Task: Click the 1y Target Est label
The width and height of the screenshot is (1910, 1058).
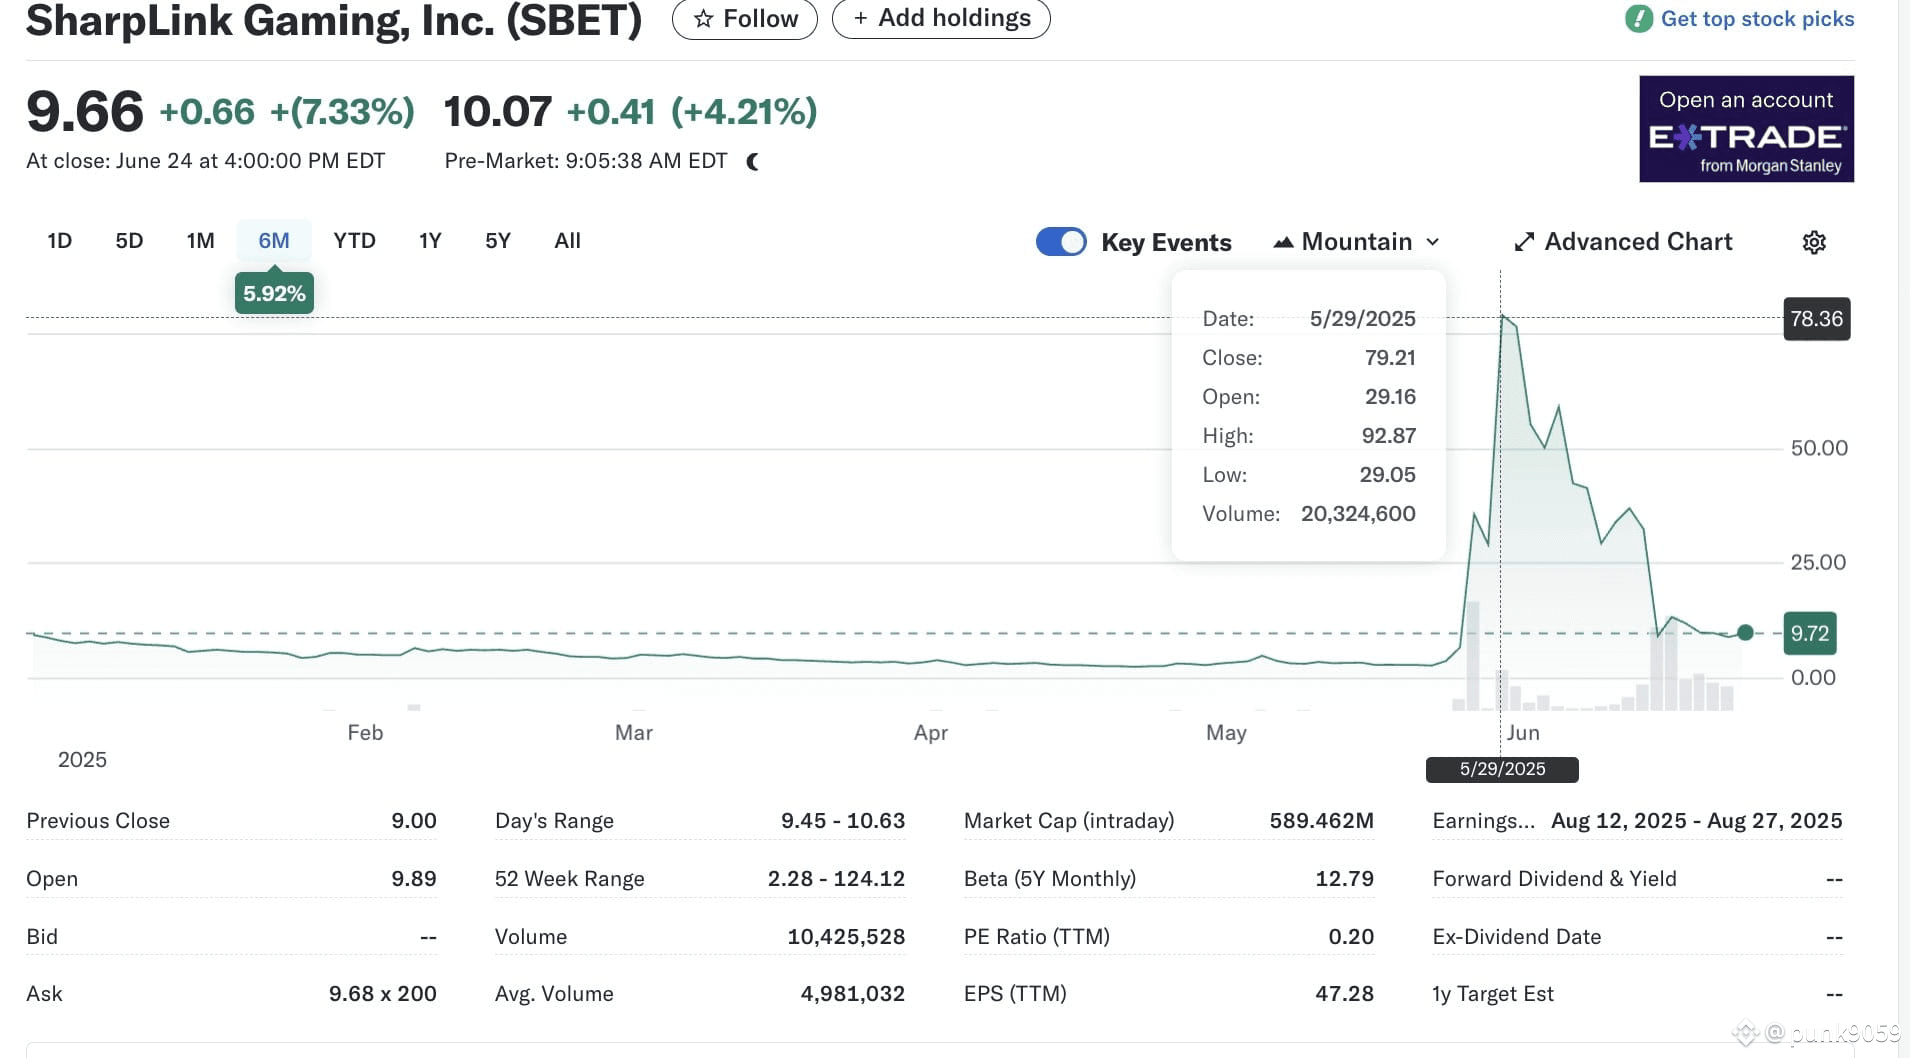Action: coord(1493,994)
